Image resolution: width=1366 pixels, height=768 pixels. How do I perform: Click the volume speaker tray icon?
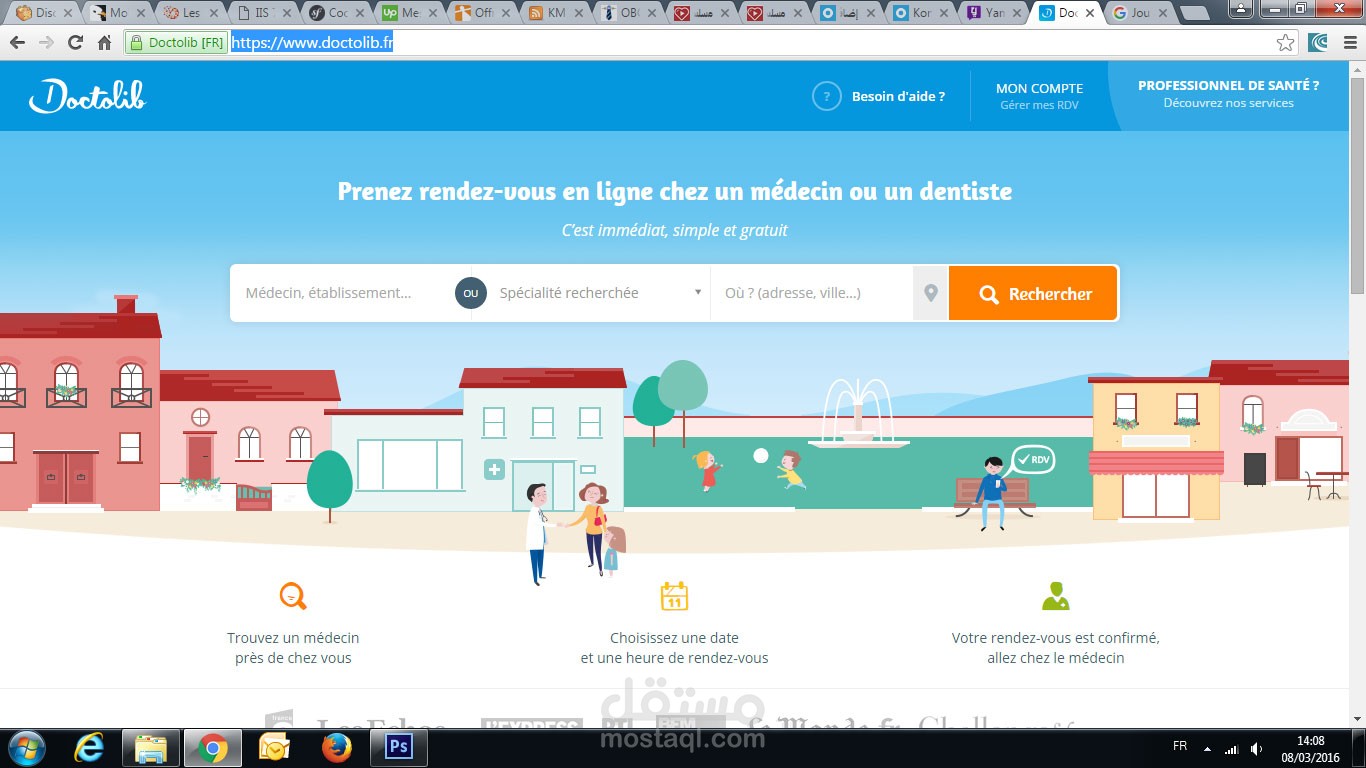tap(1257, 748)
